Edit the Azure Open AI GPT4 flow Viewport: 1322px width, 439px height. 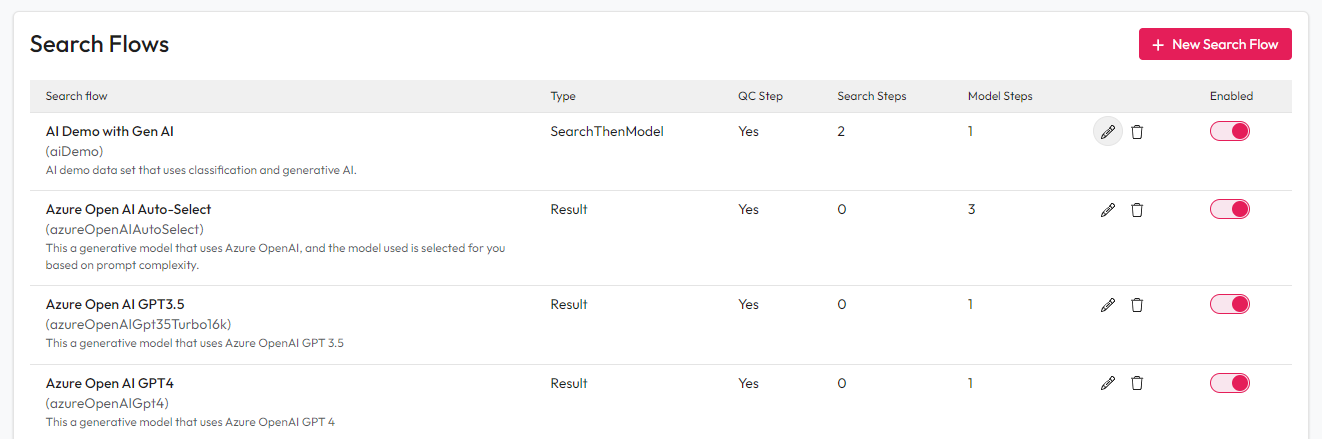tap(1107, 383)
